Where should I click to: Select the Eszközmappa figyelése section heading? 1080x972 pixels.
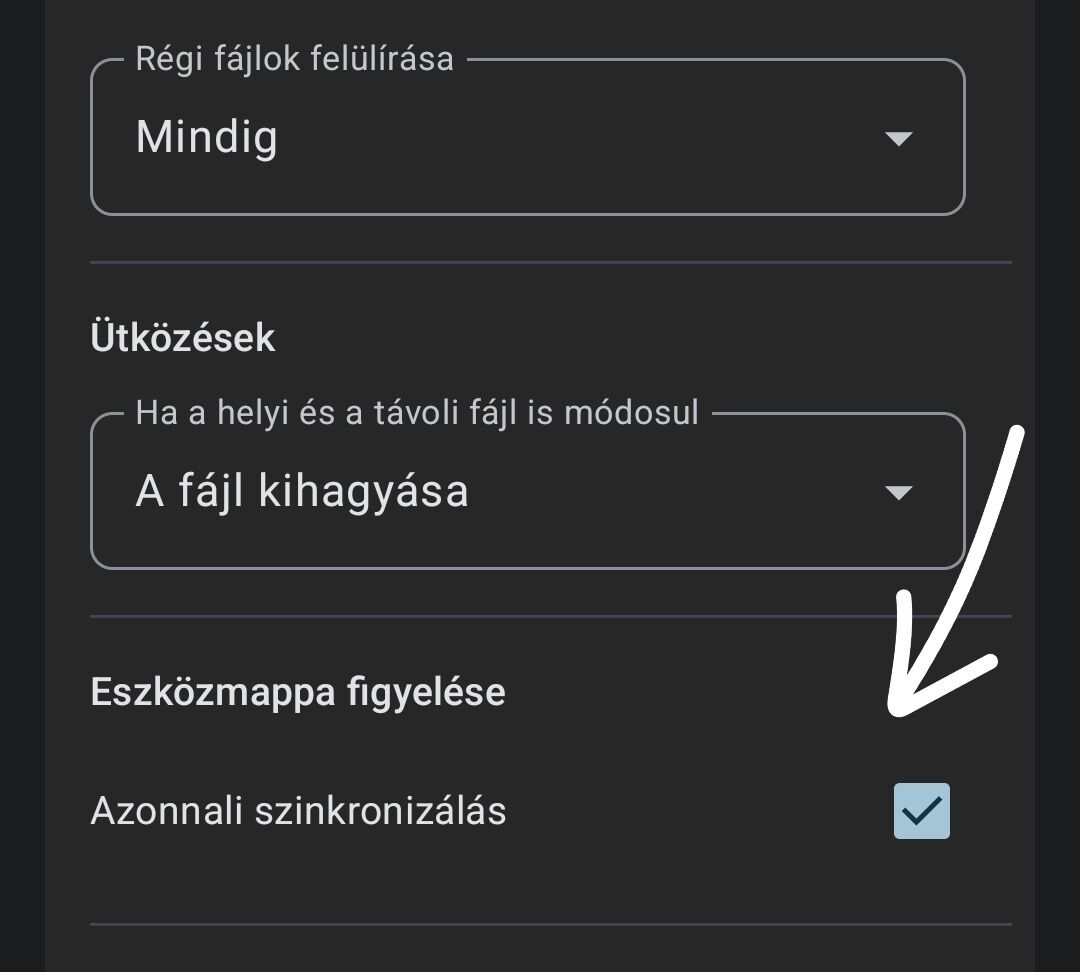298,692
